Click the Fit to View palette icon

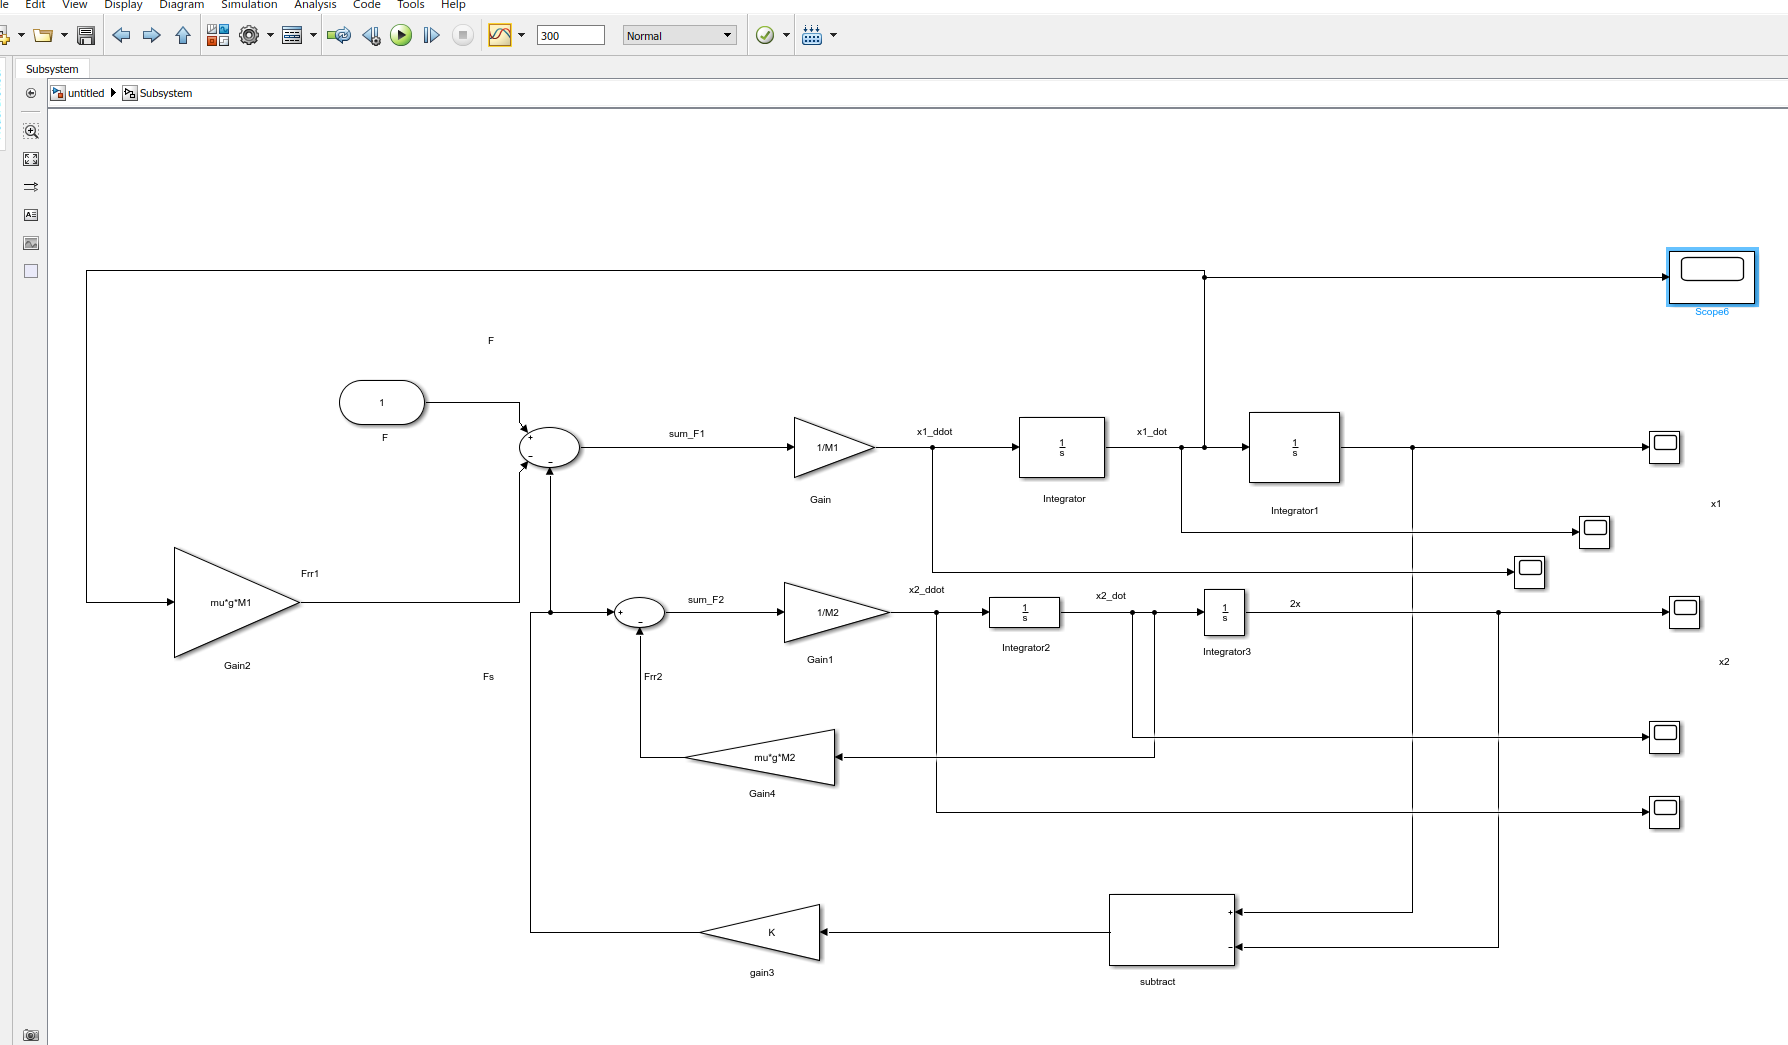point(31,159)
